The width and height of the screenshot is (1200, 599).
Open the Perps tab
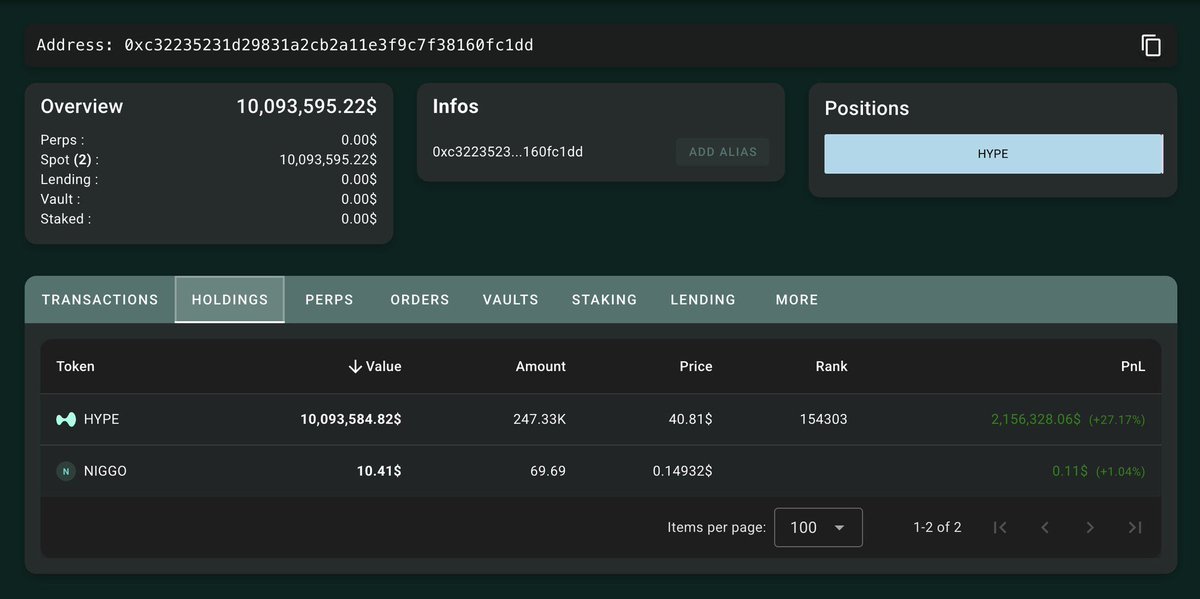[x=329, y=300]
